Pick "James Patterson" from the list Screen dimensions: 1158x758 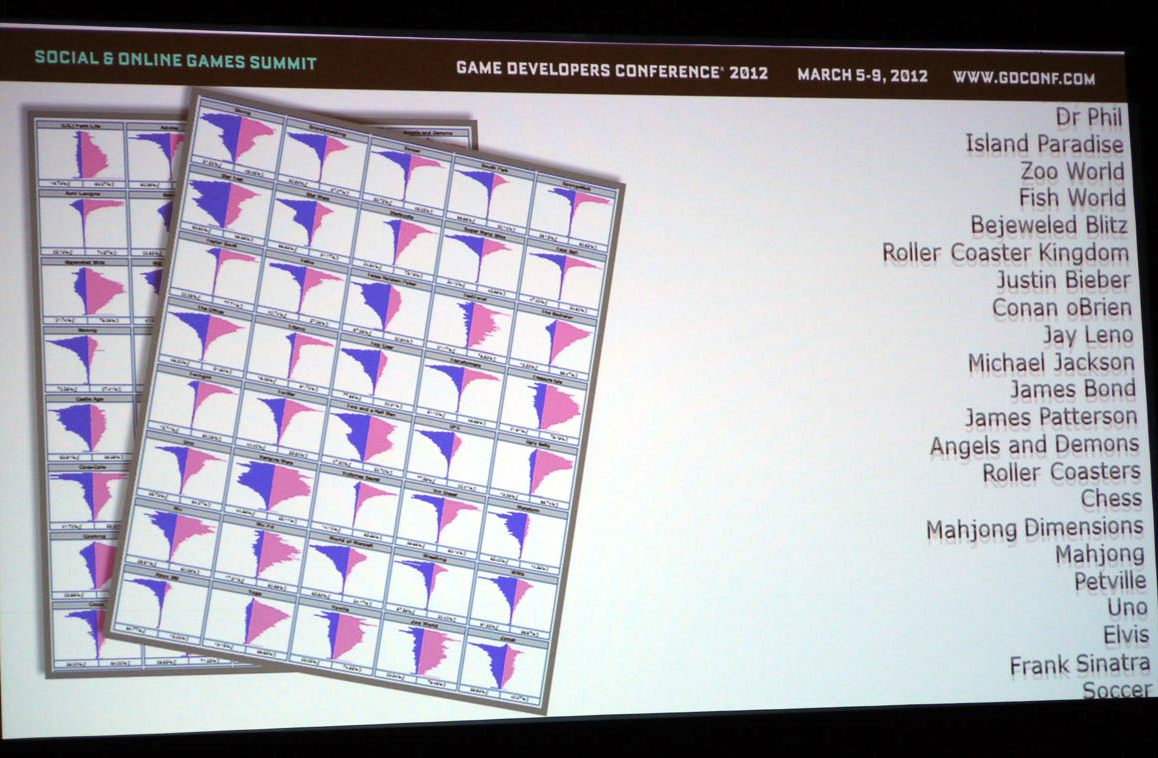[x=1051, y=417]
